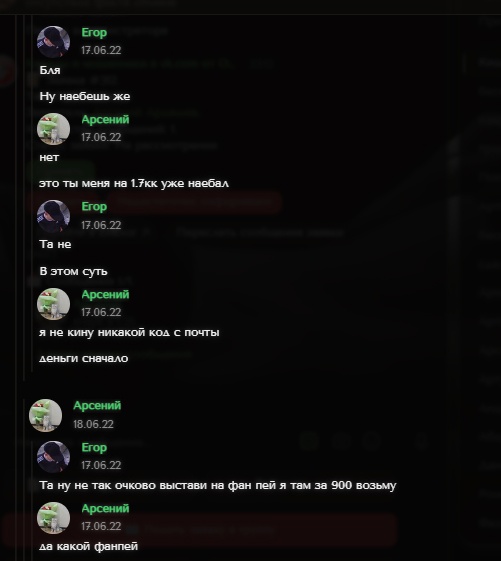Open Арсений's name beside the 18.06.22 date

pyautogui.click(x=97, y=406)
